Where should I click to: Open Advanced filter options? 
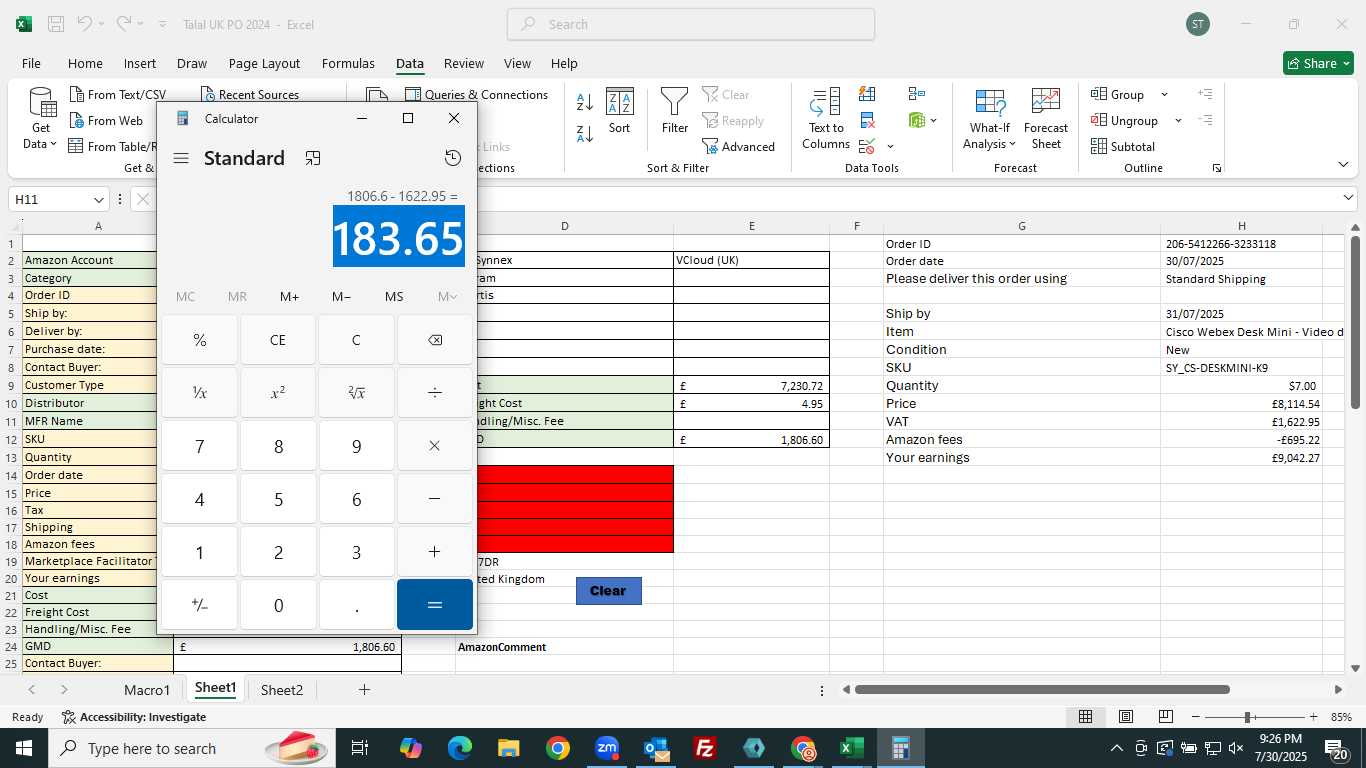tap(738, 146)
